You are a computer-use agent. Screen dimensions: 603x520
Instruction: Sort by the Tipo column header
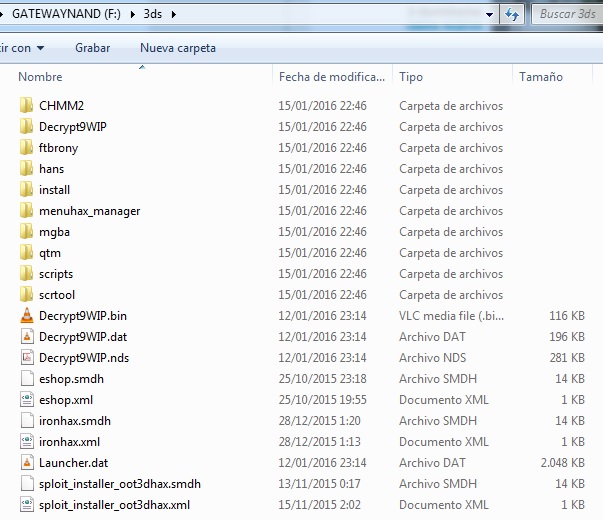pyautogui.click(x=411, y=77)
